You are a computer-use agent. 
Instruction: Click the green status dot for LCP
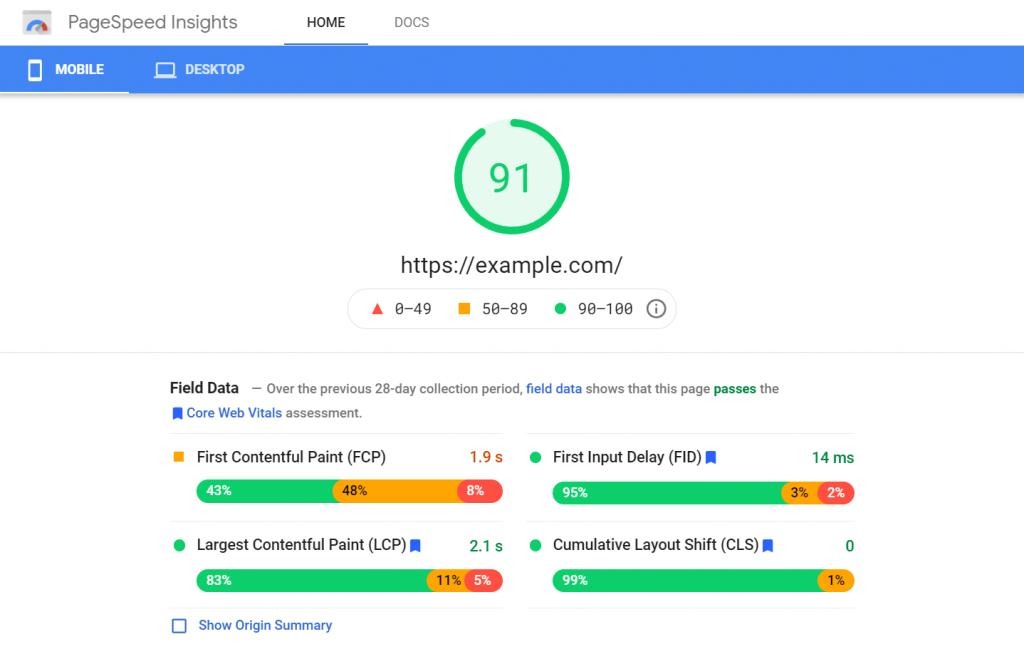point(179,545)
